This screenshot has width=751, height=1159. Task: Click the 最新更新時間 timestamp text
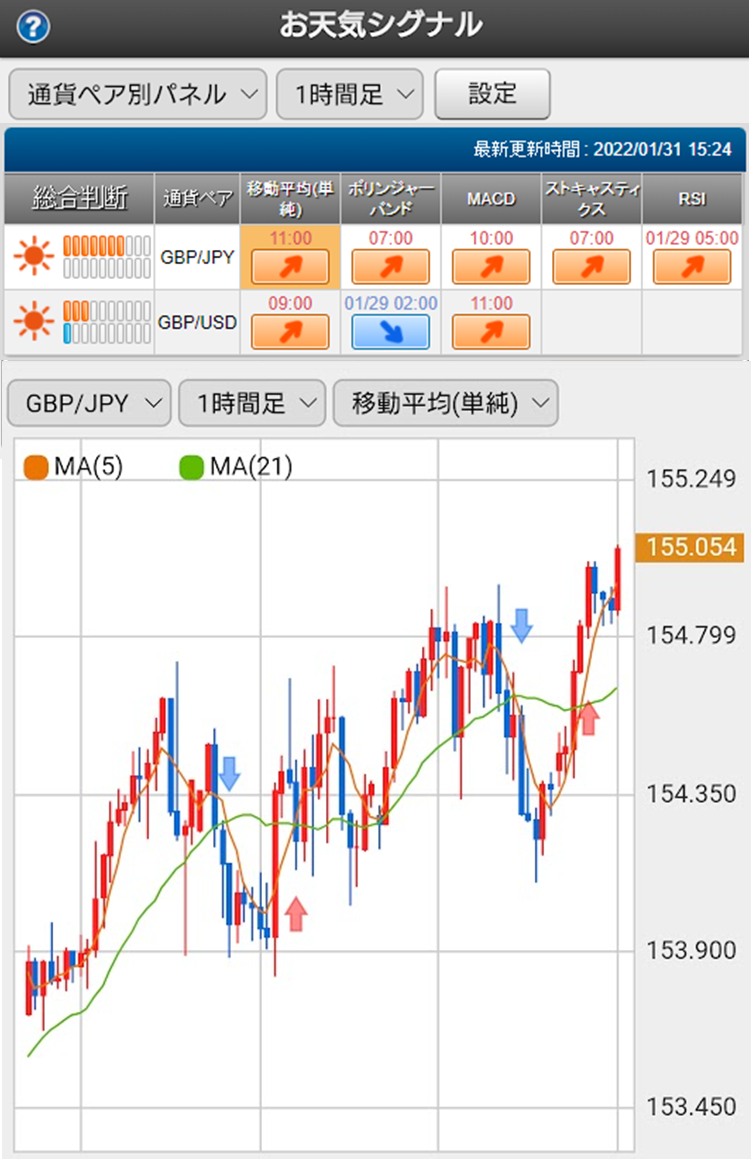[x=602, y=149]
